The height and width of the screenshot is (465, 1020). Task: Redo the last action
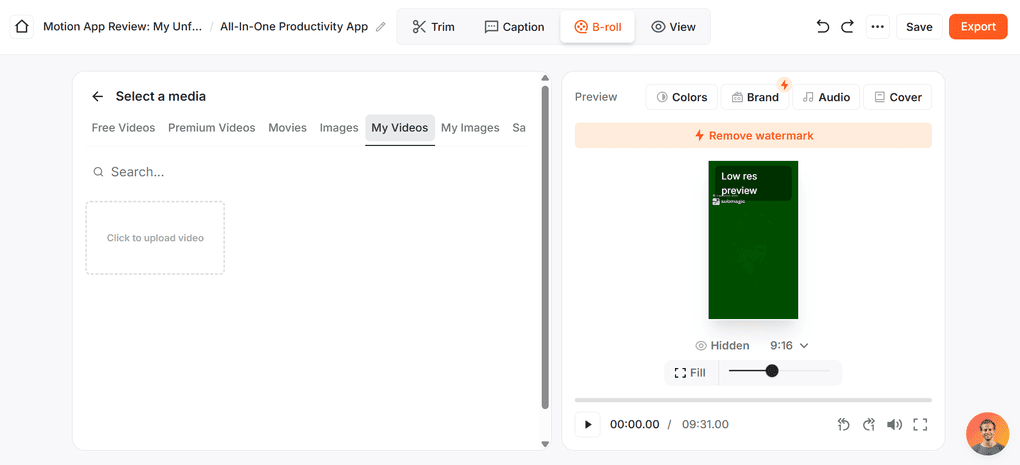847,27
